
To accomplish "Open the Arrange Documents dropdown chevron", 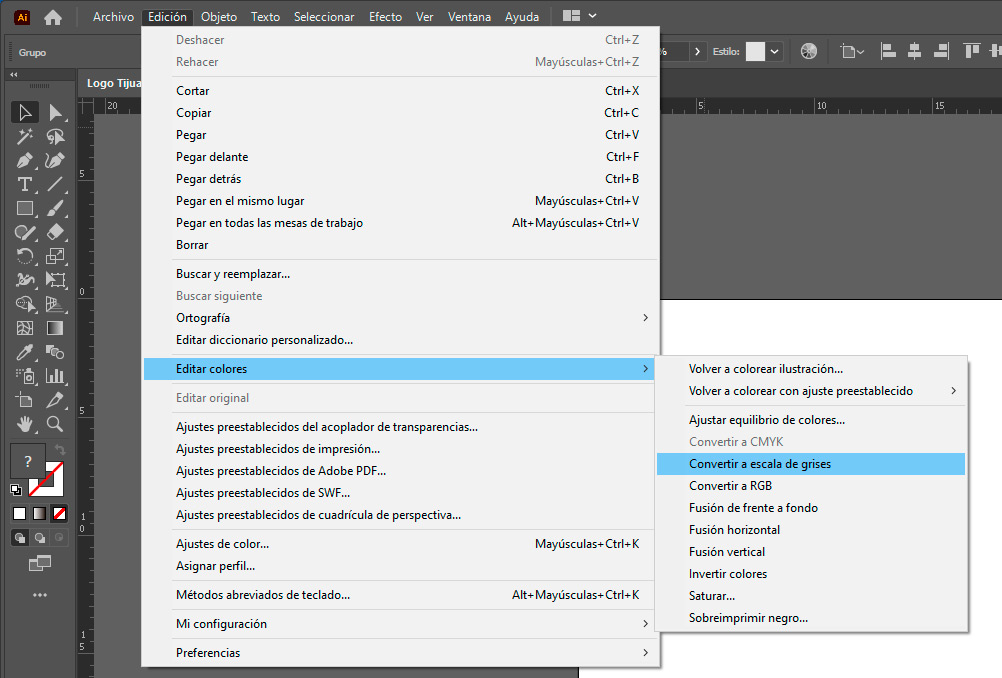I will [592, 16].
